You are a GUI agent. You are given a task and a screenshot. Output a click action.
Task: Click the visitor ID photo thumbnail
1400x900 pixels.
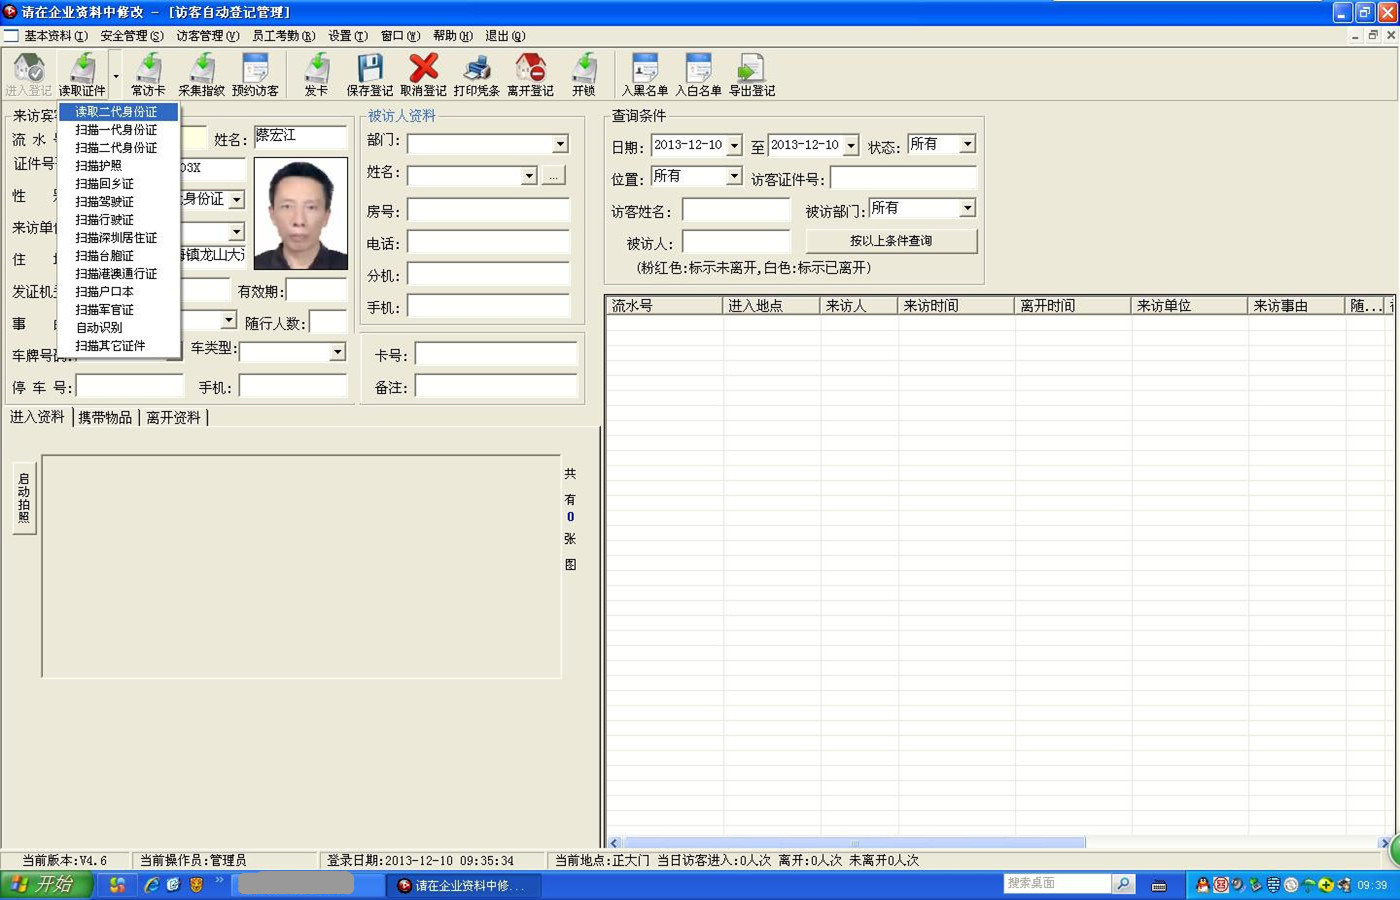click(x=301, y=213)
